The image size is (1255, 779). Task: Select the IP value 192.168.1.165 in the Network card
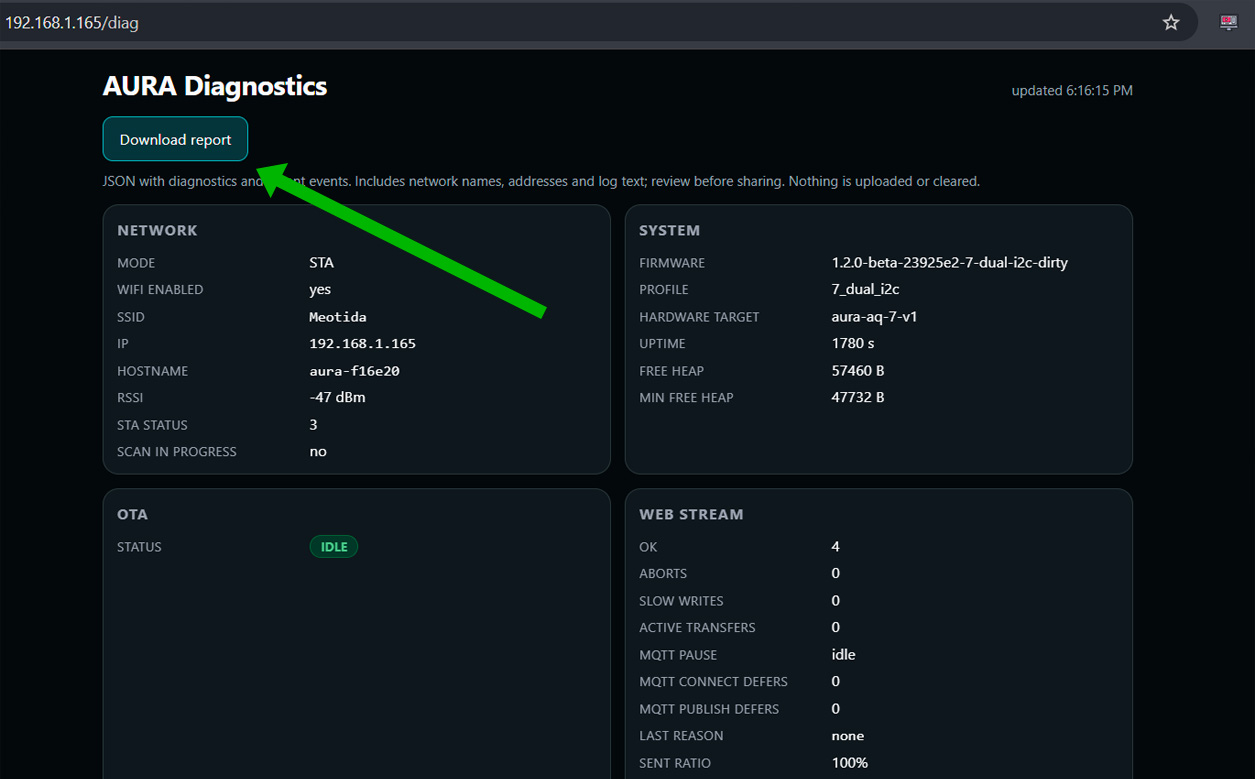[362, 343]
